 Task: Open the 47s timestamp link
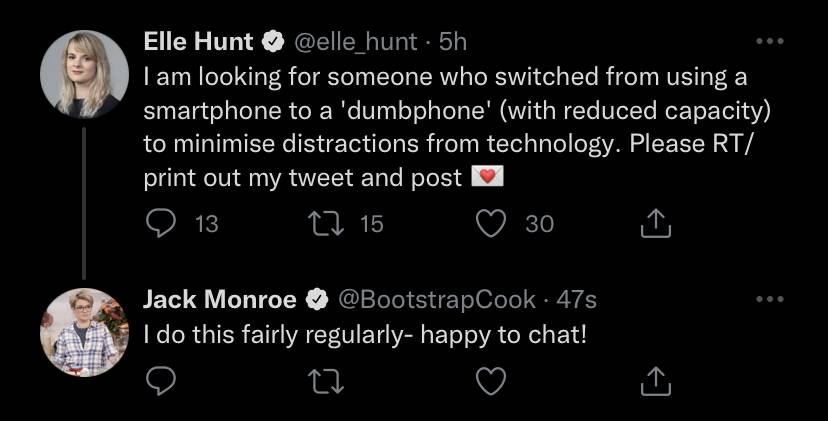577,301
